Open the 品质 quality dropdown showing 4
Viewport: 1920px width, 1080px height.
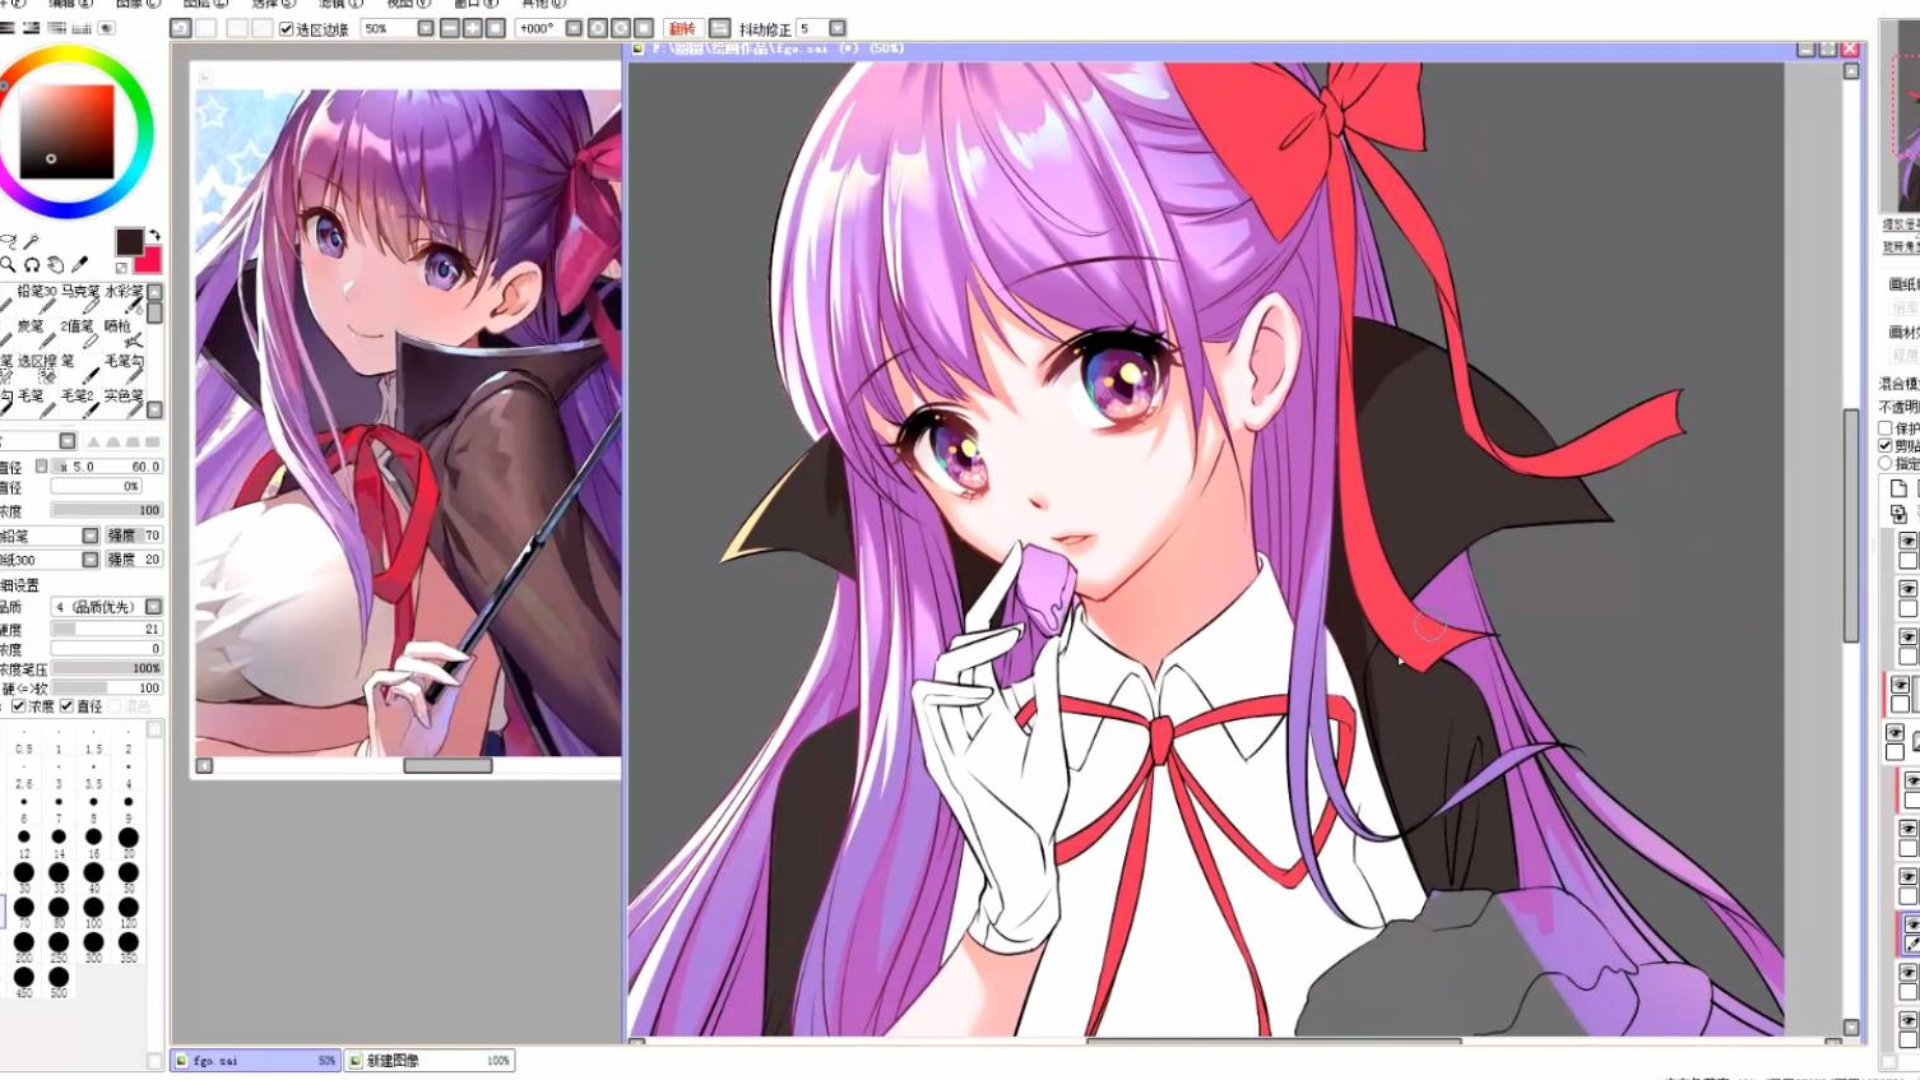[x=153, y=607]
